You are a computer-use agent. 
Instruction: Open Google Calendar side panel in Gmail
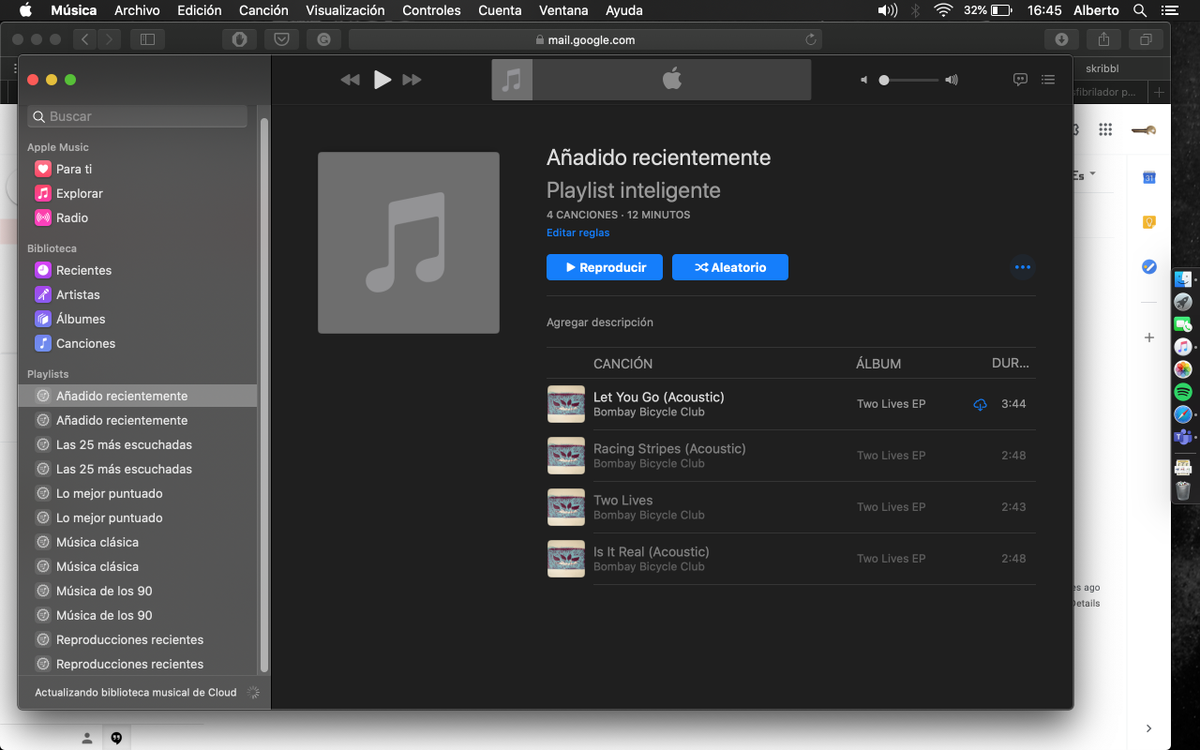click(1150, 177)
